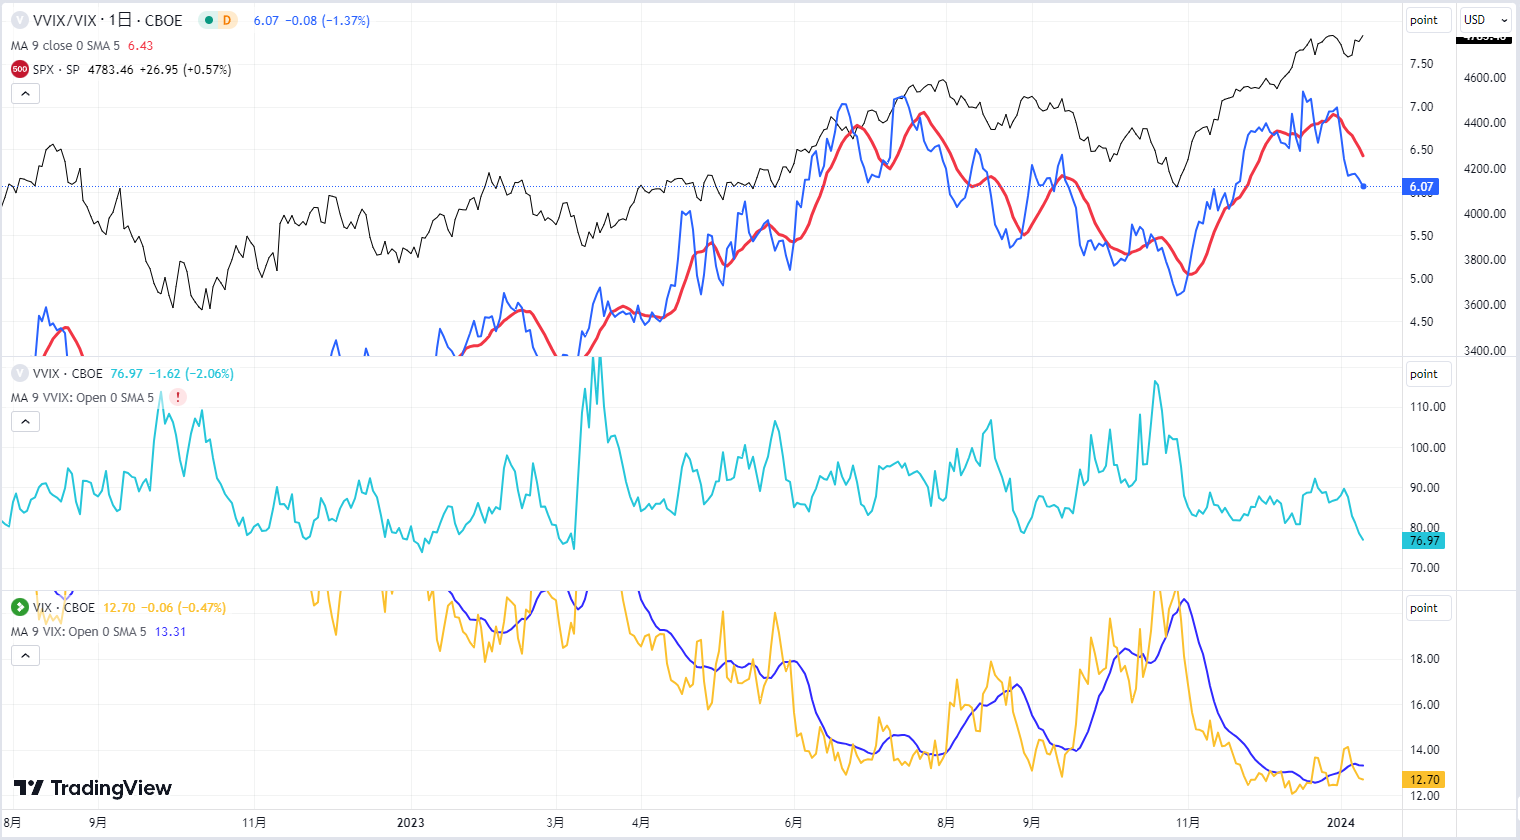Collapse the legend in the VVIX/VIX pane

point(25,94)
